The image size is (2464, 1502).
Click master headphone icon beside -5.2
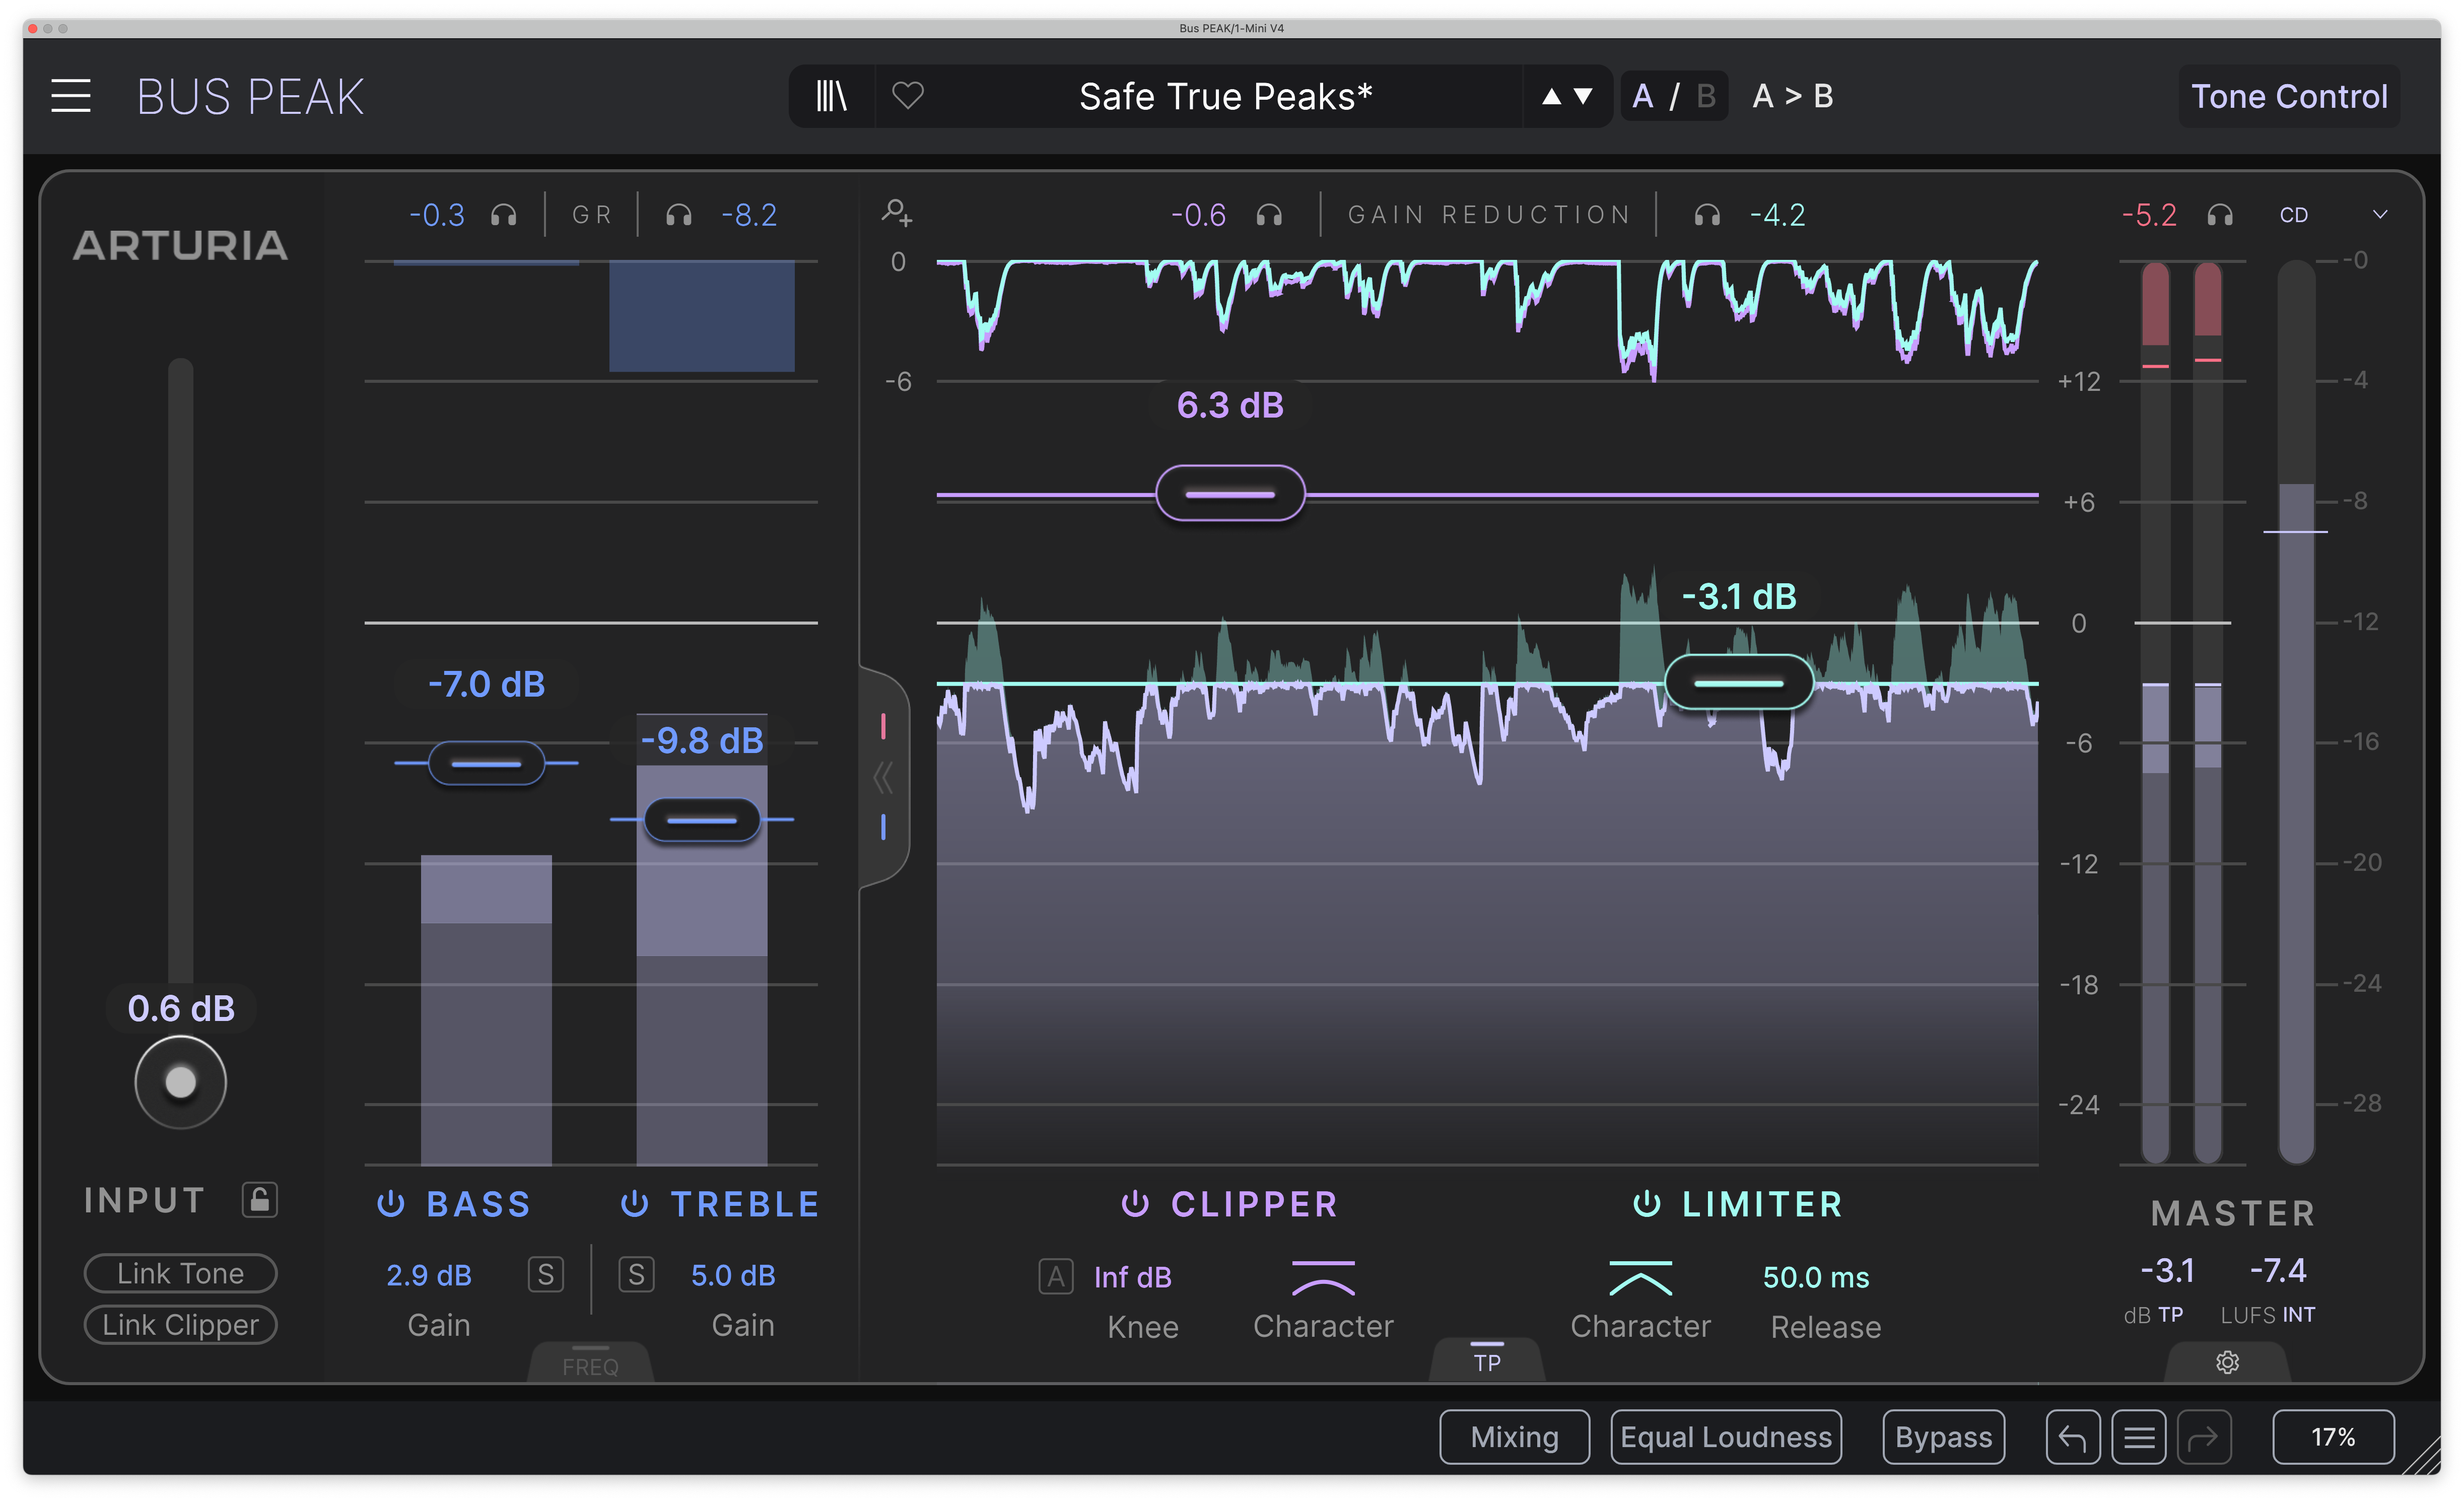2220,215
